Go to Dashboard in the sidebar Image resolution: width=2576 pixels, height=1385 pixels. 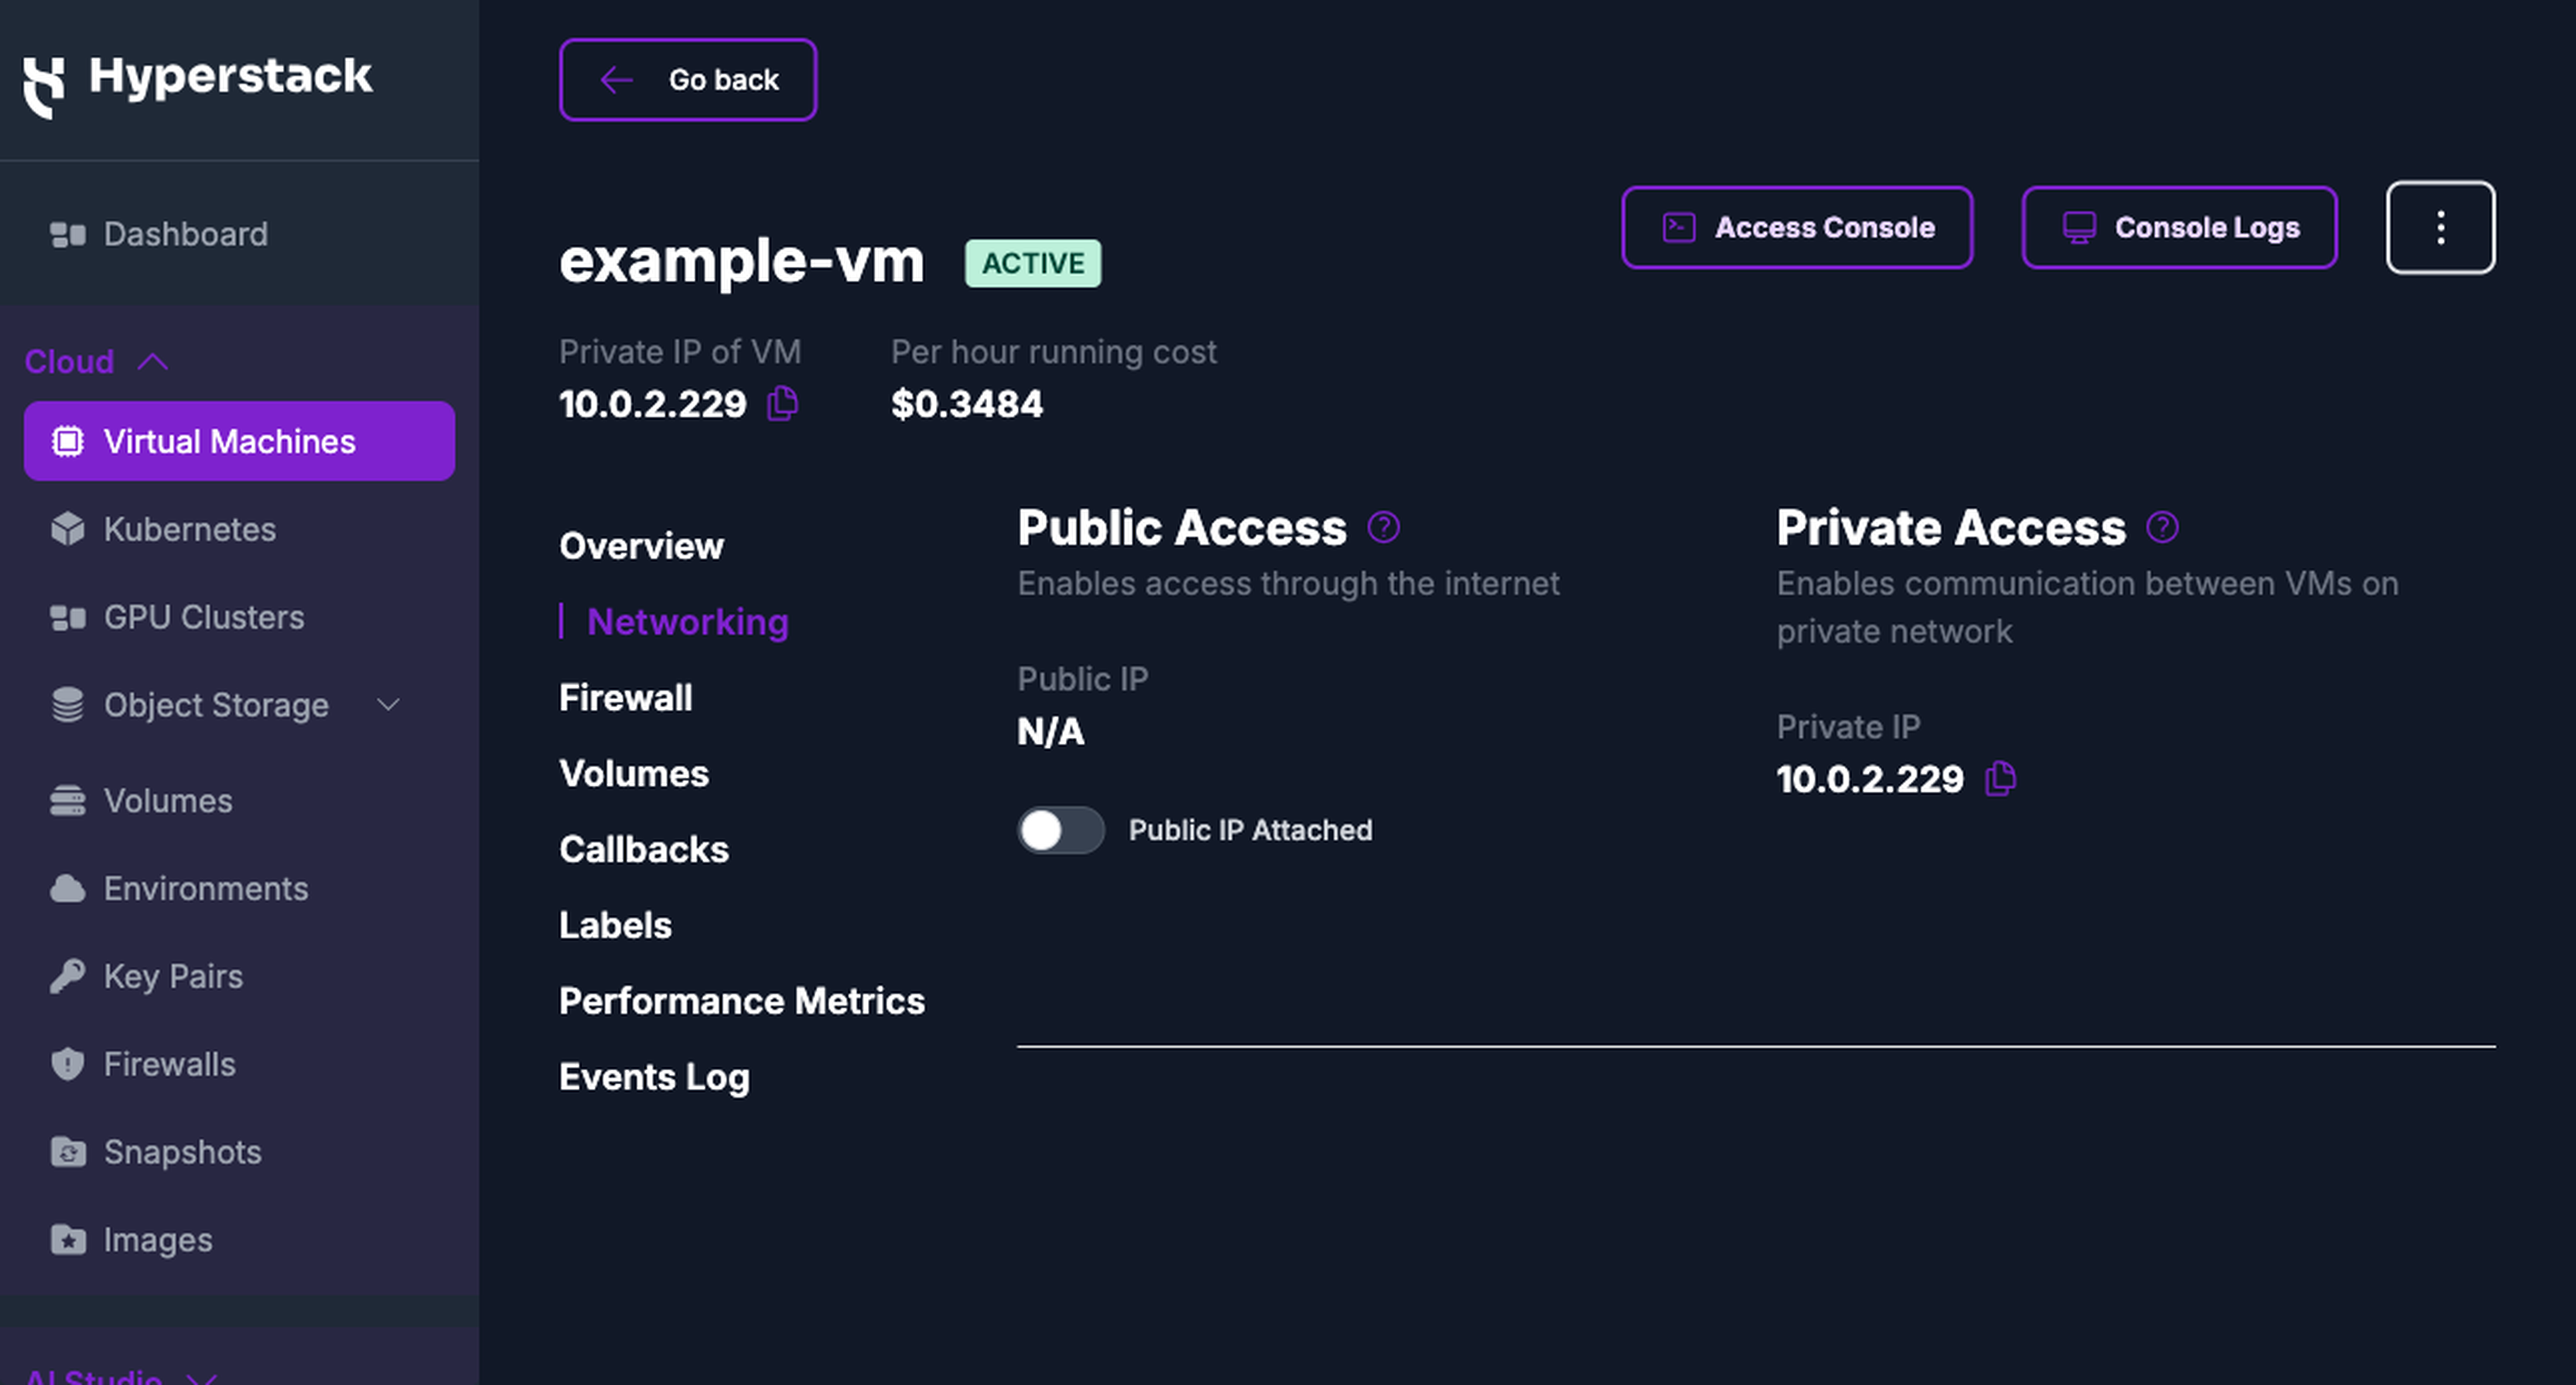(x=186, y=234)
